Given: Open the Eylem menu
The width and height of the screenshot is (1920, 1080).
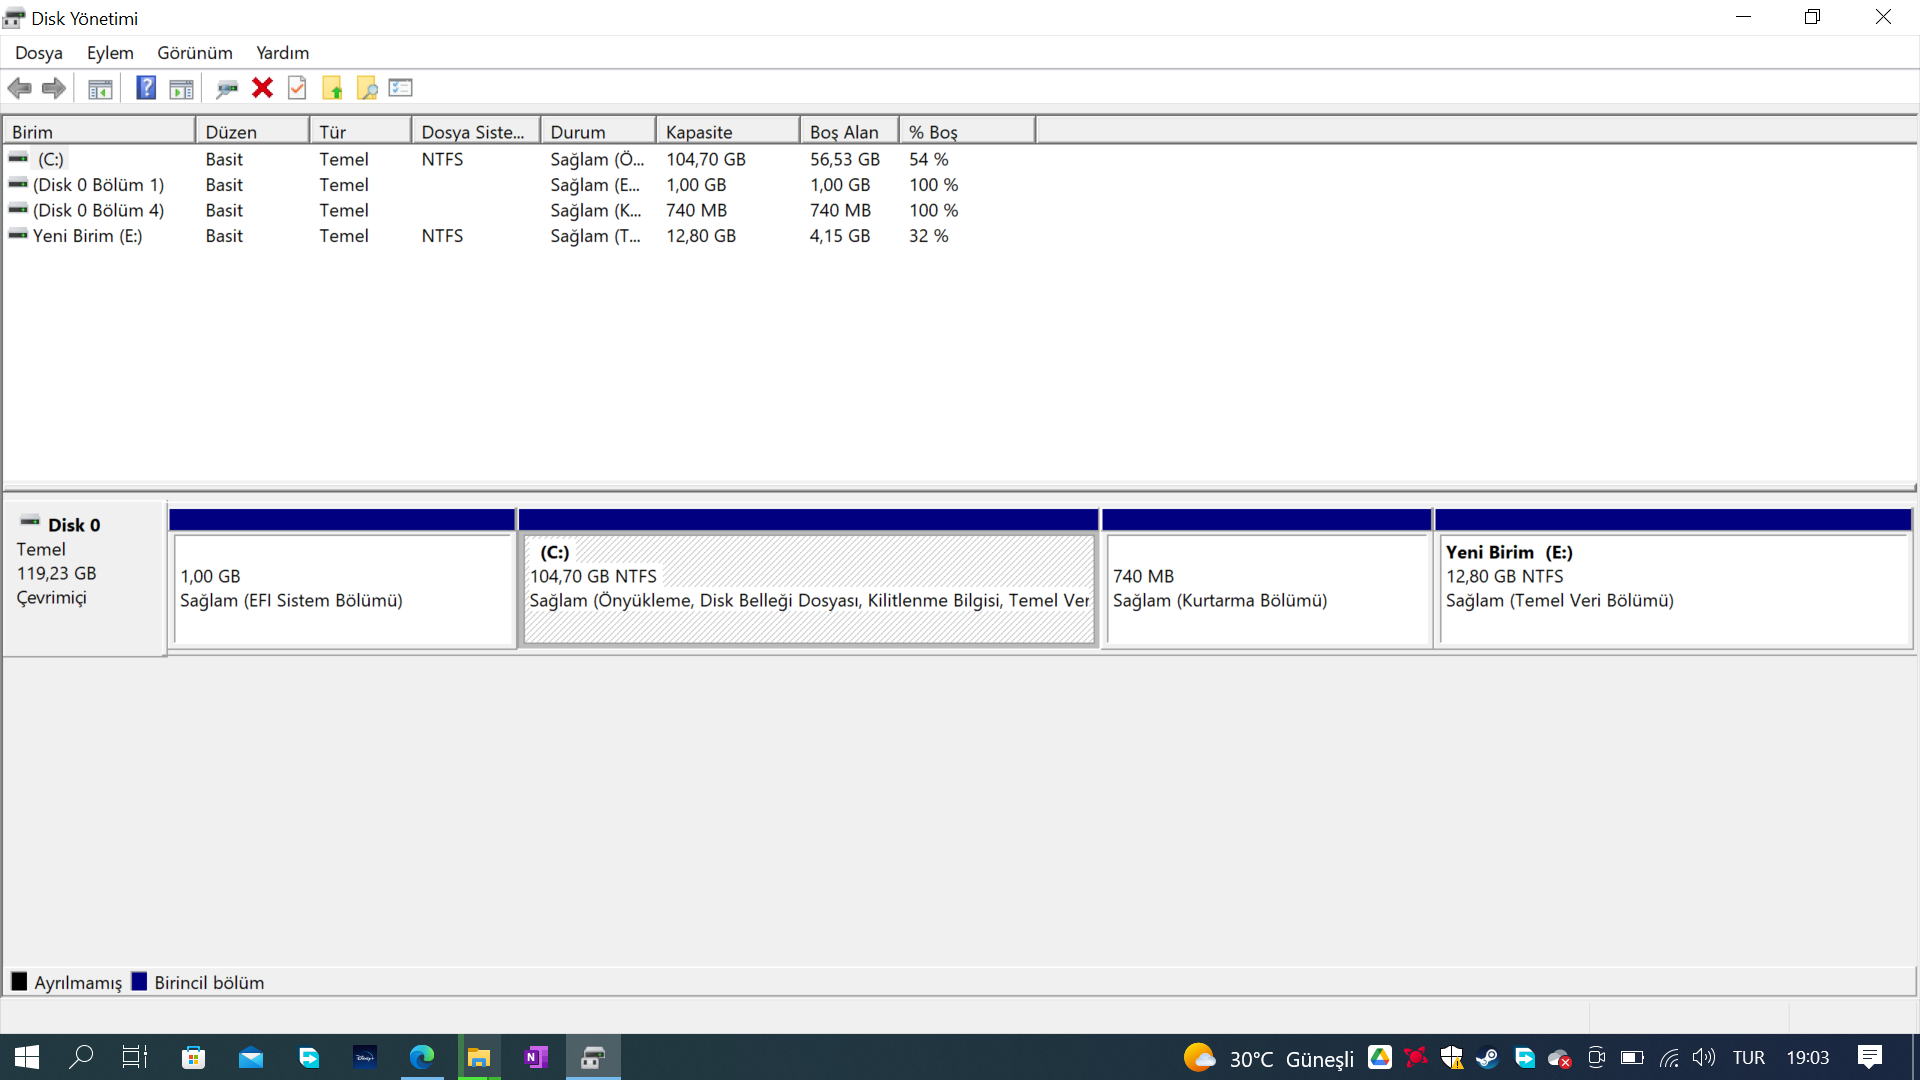Looking at the screenshot, I should [x=110, y=53].
